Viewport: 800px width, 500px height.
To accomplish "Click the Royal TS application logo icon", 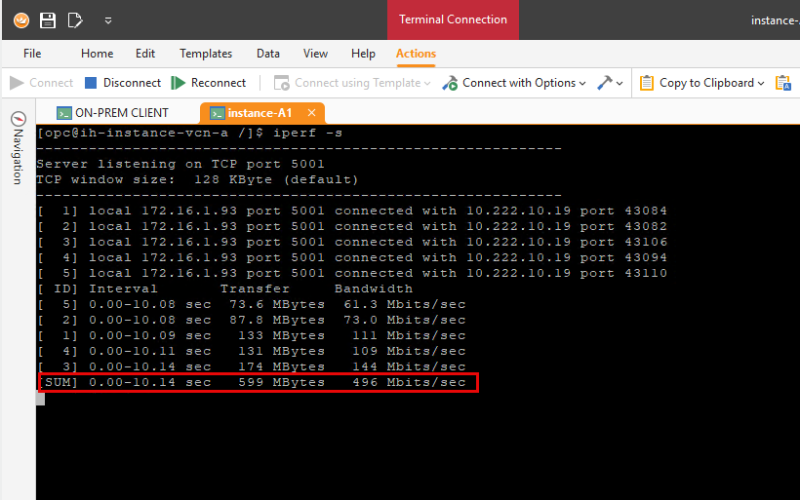I will pos(21,20).
